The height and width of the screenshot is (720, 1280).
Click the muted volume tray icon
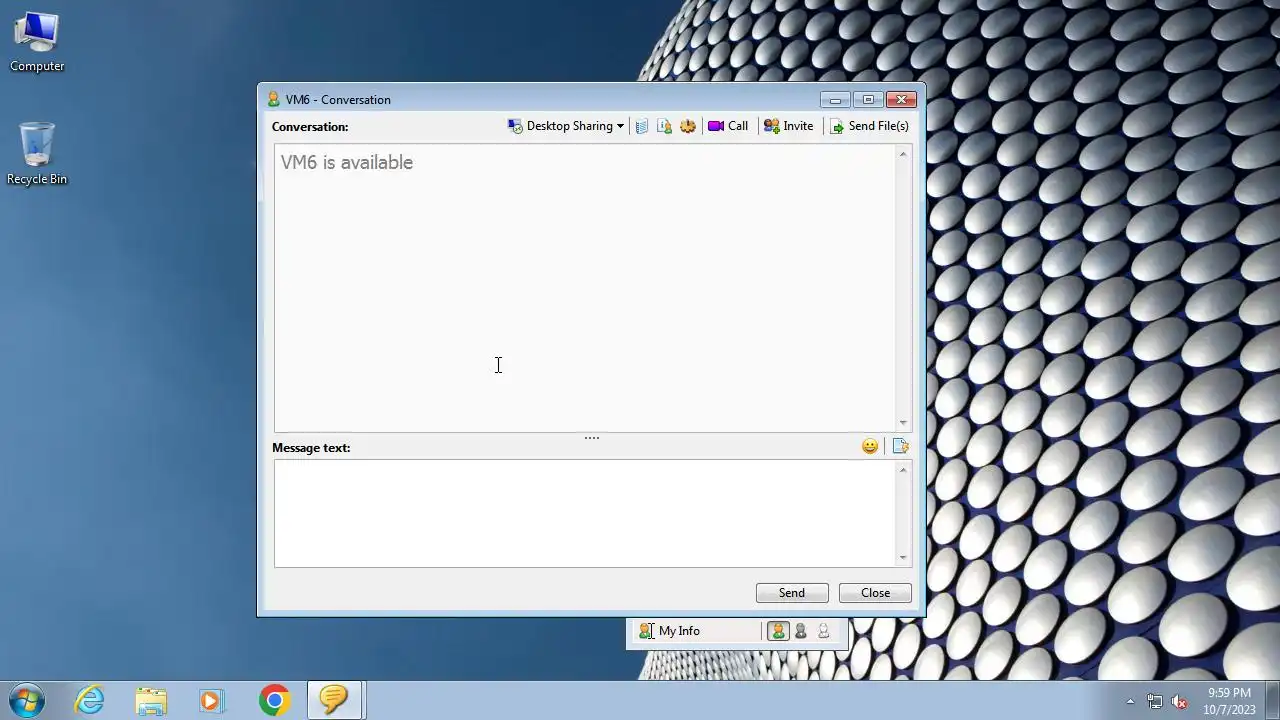[x=1179, y=701]
